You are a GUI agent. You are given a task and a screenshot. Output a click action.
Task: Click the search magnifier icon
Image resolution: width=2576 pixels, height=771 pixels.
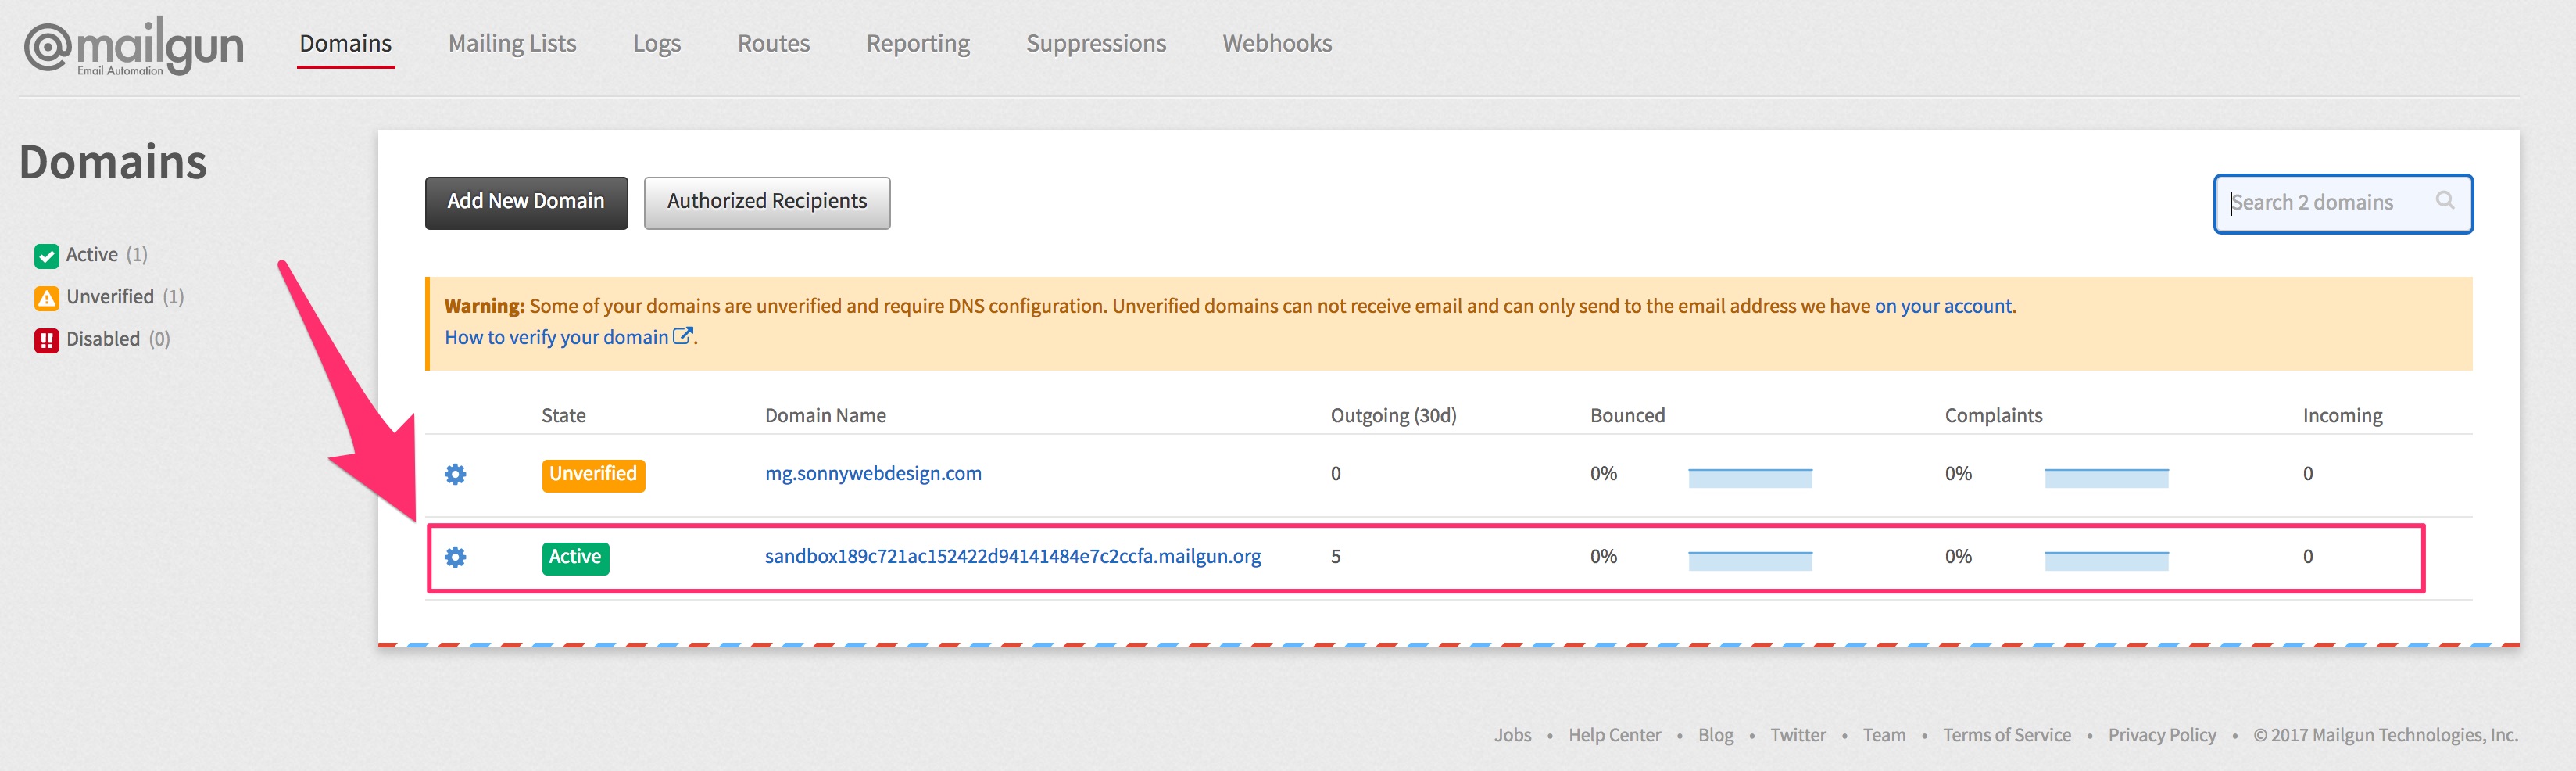pos(2445,200)
